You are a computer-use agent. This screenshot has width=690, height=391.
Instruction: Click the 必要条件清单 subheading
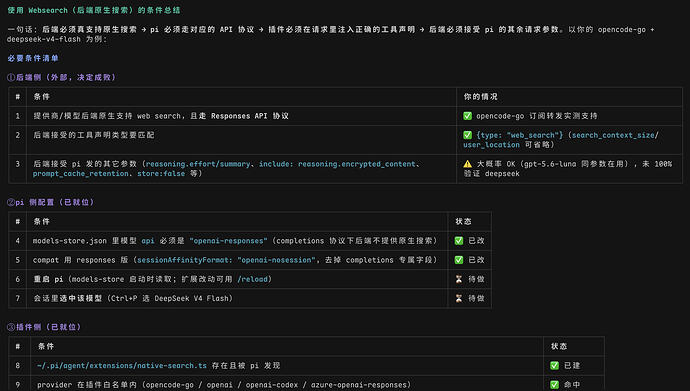click(x=33, y=58)
